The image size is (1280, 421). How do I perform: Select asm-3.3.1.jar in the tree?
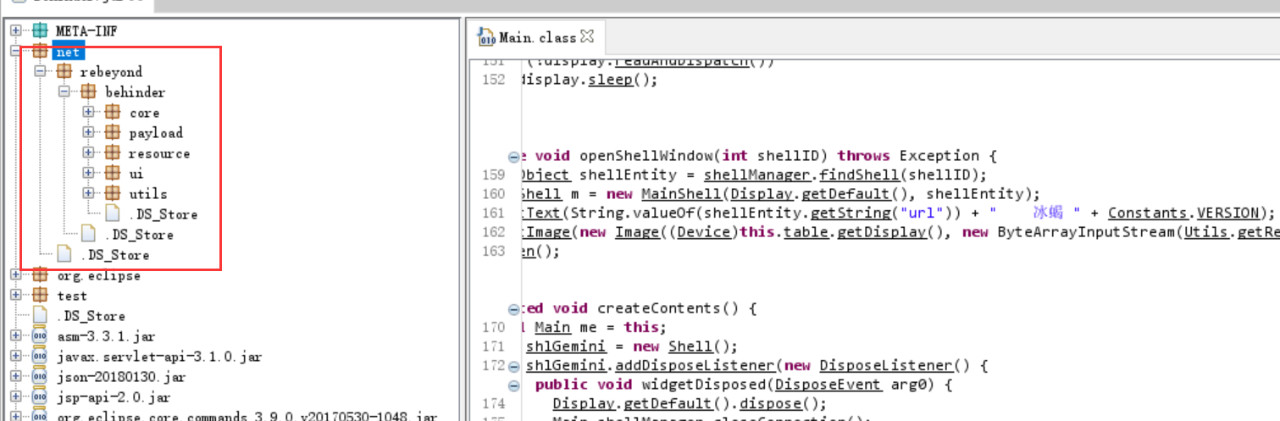tap(104, 336)
